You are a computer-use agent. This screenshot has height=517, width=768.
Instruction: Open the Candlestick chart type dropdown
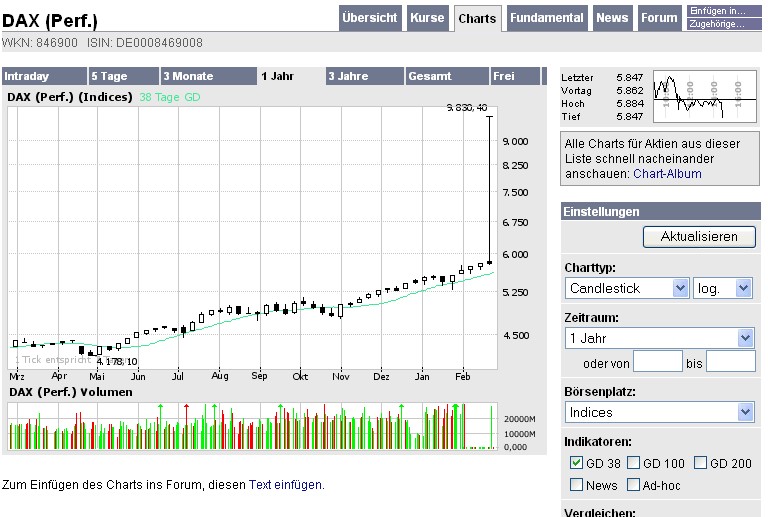point(627,288)
